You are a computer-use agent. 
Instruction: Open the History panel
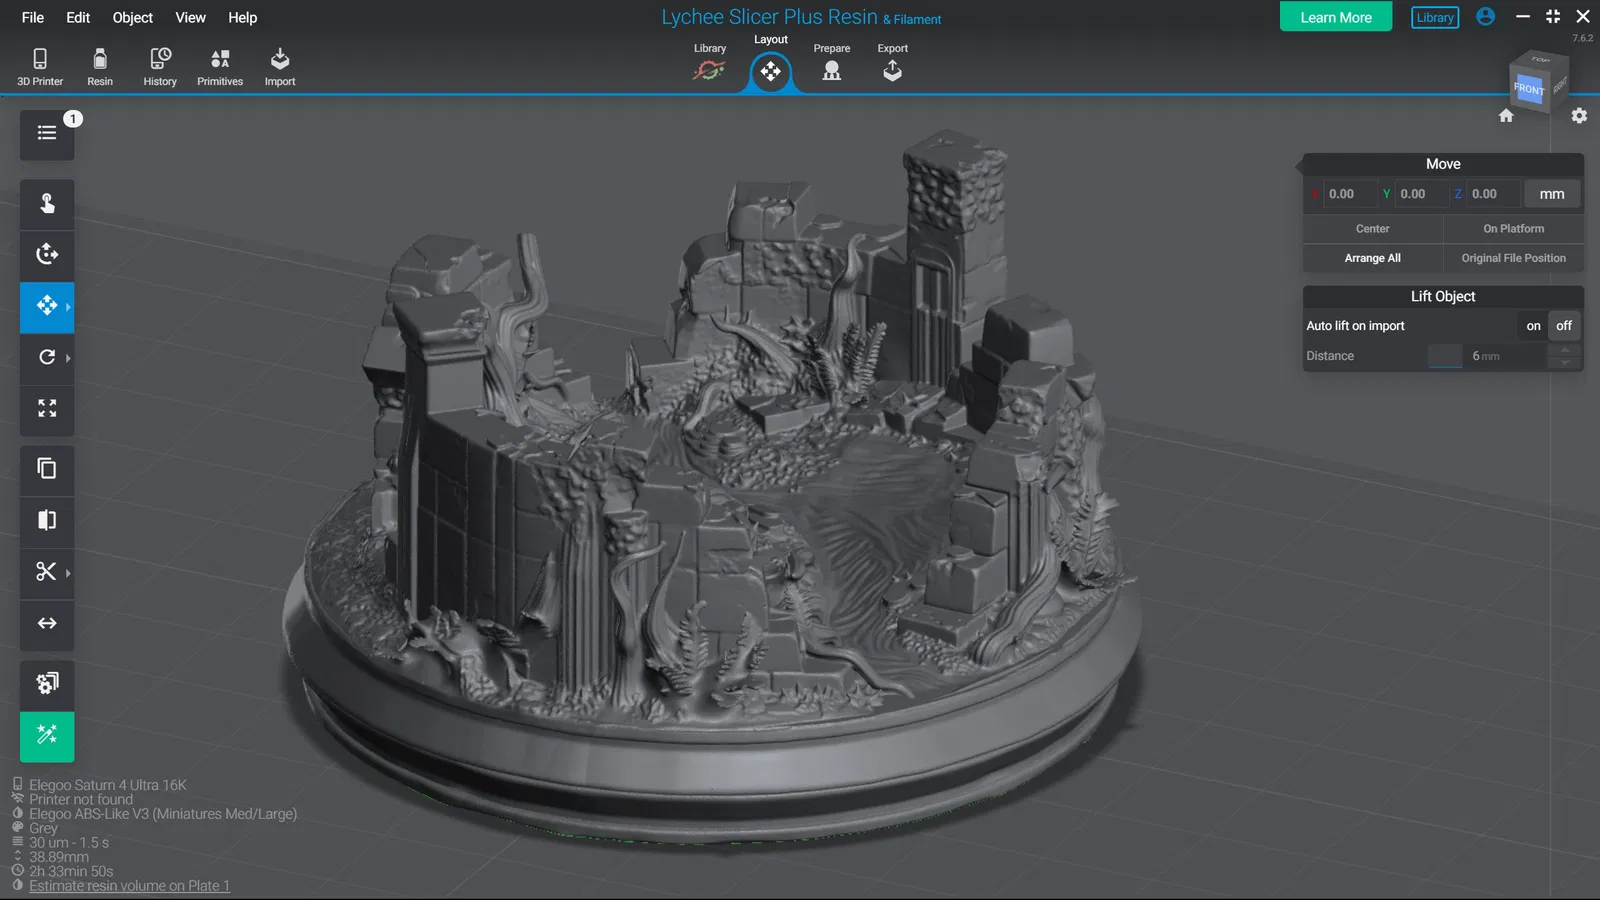tap(160, 67)
